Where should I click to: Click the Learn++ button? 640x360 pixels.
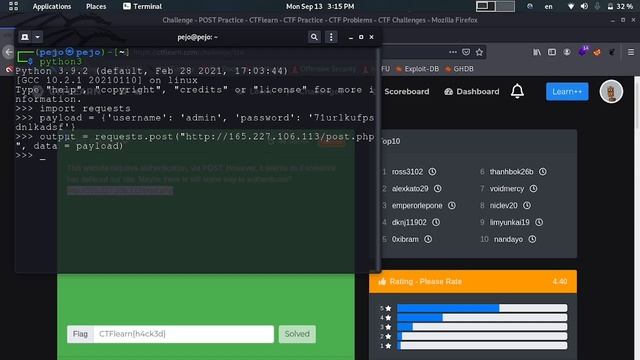point(567,91)
